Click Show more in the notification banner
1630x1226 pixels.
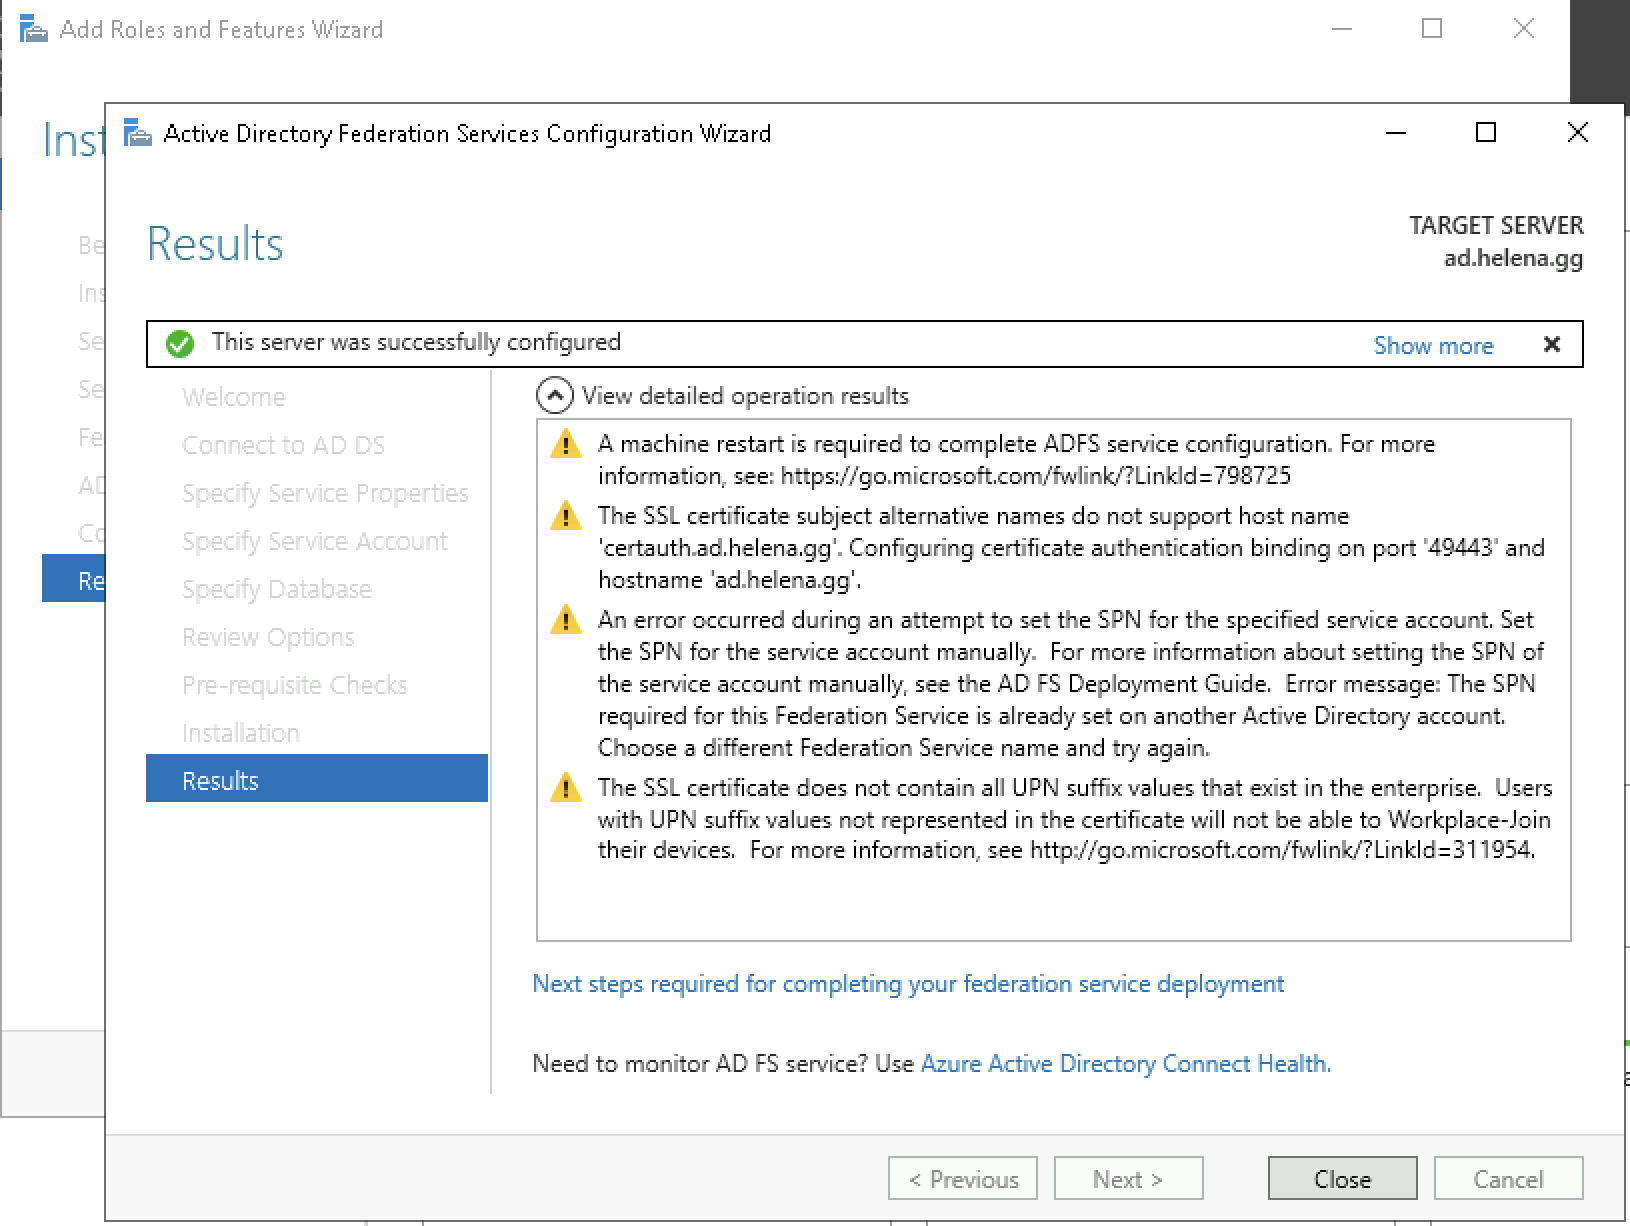pyautogui.click(x=1432, y=345)
